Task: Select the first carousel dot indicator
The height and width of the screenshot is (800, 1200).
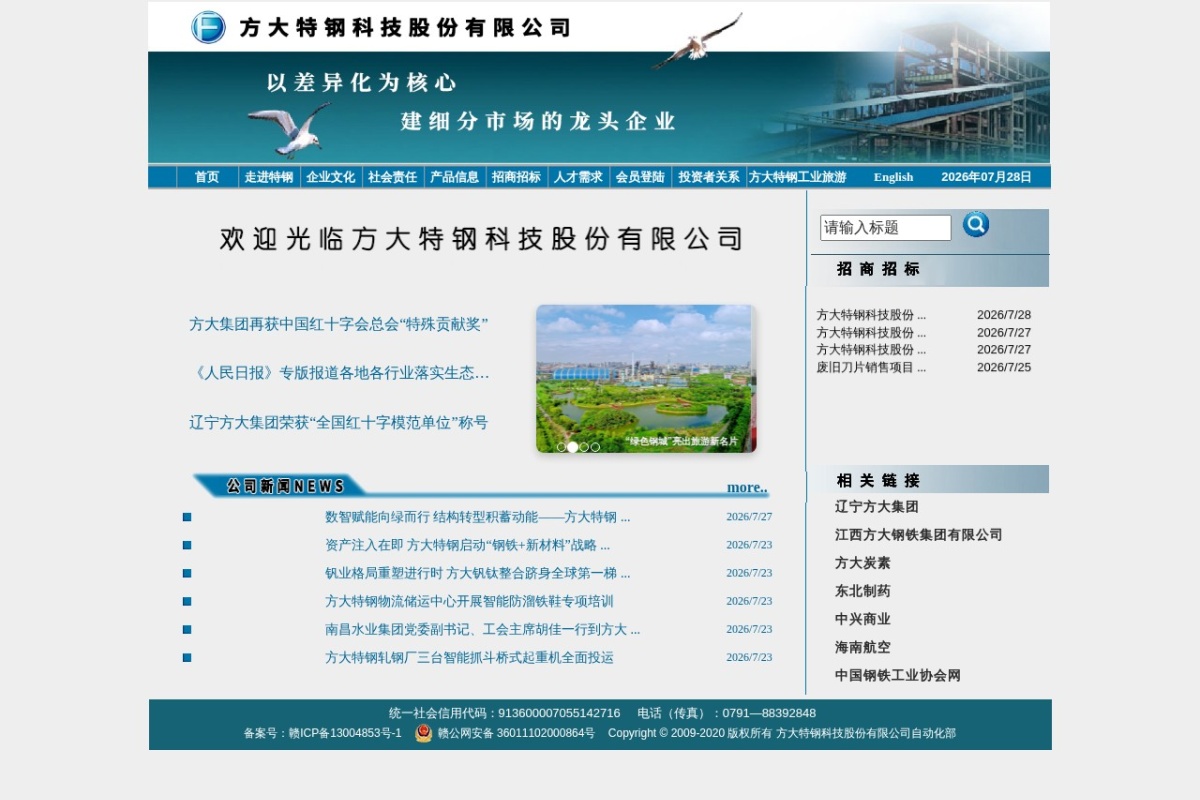Action: click(561, 447)
